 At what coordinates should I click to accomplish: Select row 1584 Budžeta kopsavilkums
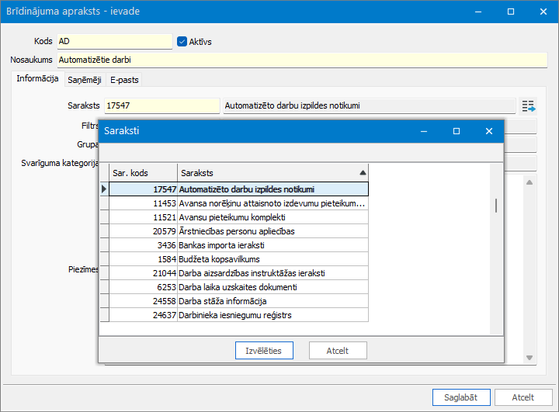coord(239,259)
